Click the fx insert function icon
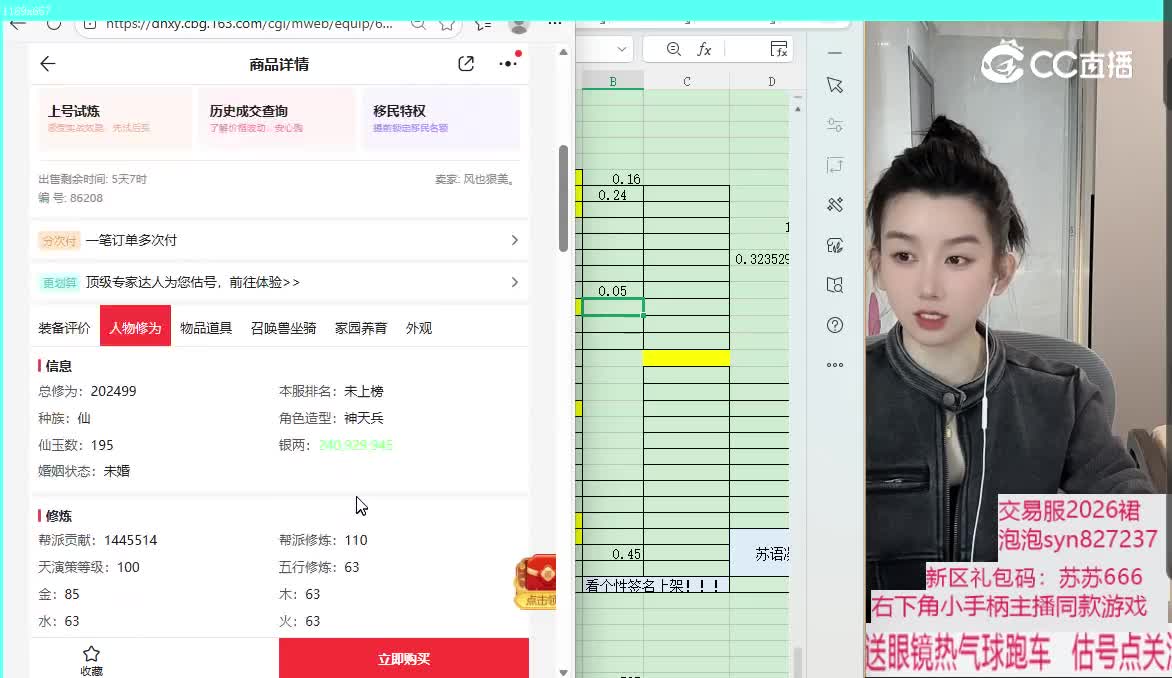Viewport: 1172px width, 678px height. click(704, 49)
